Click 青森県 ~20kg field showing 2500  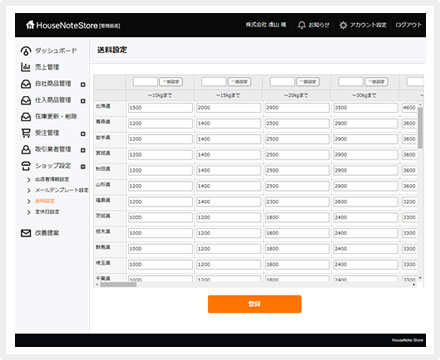pyautogui.click(x=297, y=123)
